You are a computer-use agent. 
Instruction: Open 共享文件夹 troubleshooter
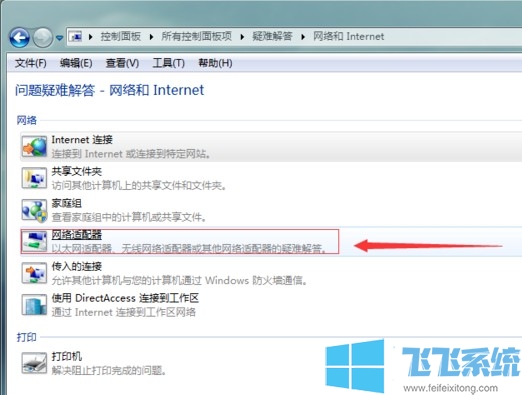[76, 171]
